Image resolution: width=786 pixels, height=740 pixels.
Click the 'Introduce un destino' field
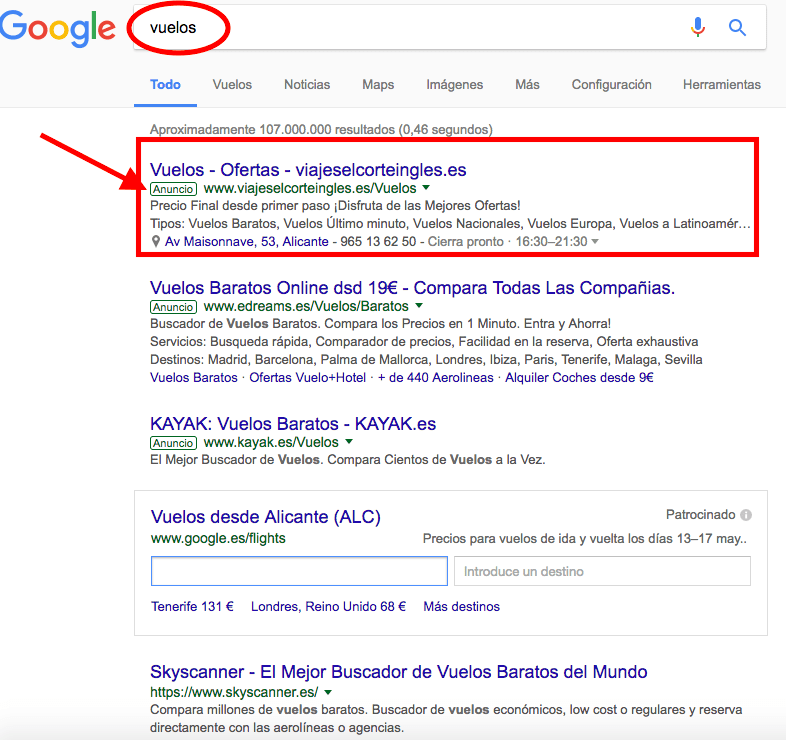[x=602, y=571]
